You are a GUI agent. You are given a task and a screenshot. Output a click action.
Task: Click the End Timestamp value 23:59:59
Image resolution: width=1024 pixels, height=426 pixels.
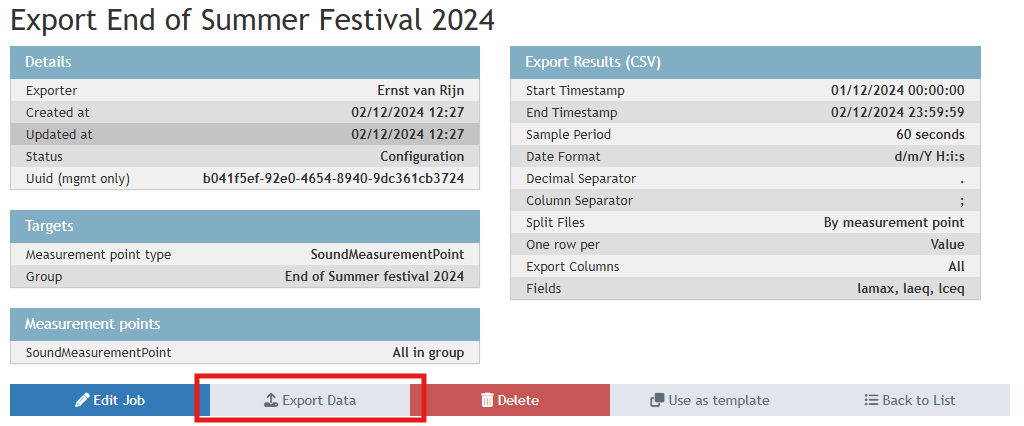pyautogui.click(x=897, y=113)
